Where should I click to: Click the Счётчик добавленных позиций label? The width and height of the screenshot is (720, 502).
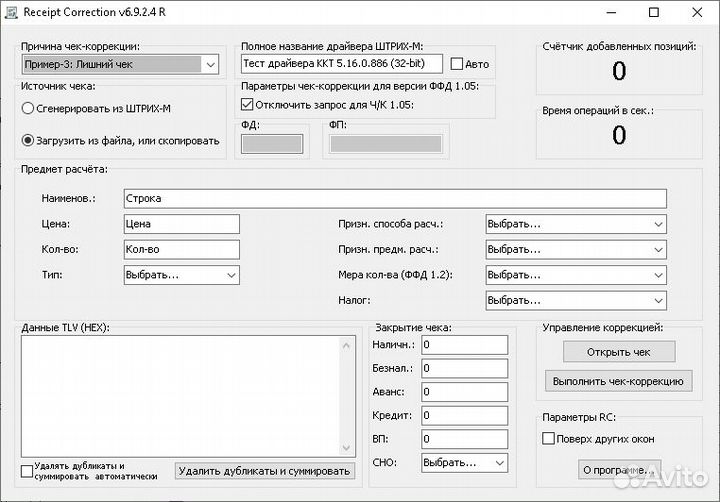(619, 46)
